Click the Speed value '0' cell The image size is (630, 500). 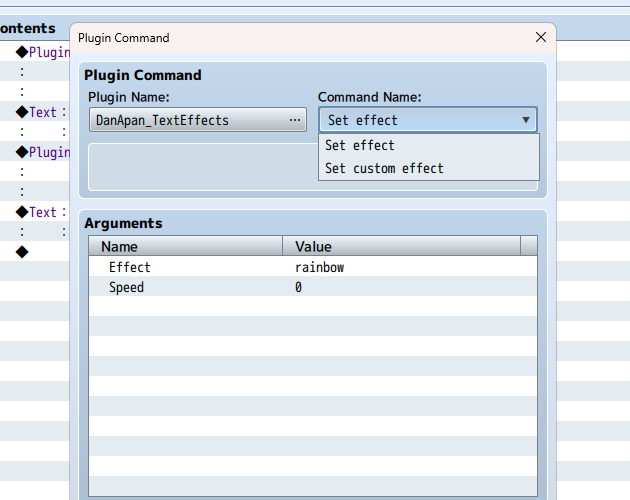pyautogui.click(x=298, y=287)
